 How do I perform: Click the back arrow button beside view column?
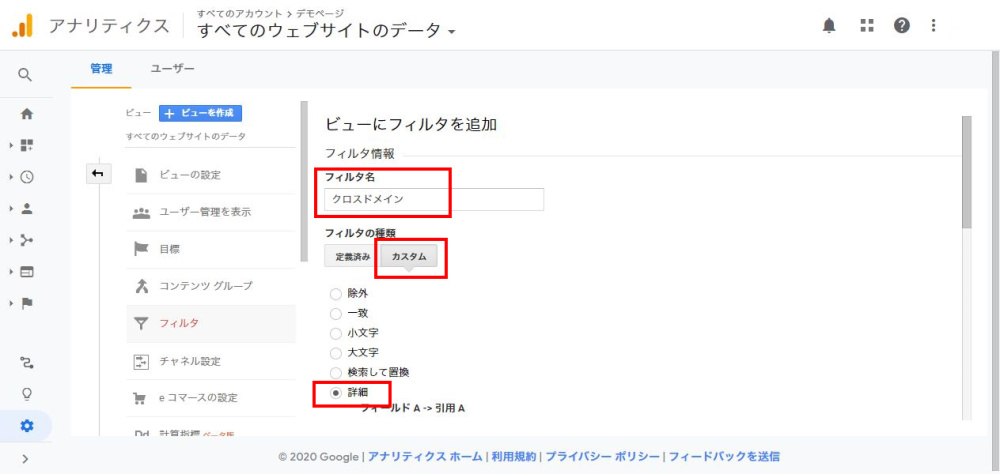click(97, 174)
